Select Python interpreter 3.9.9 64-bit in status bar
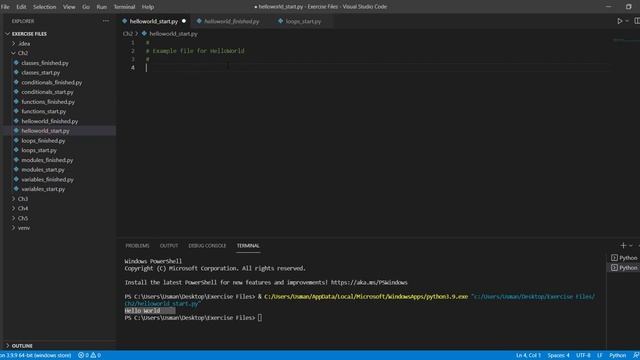 click(36, 356)
